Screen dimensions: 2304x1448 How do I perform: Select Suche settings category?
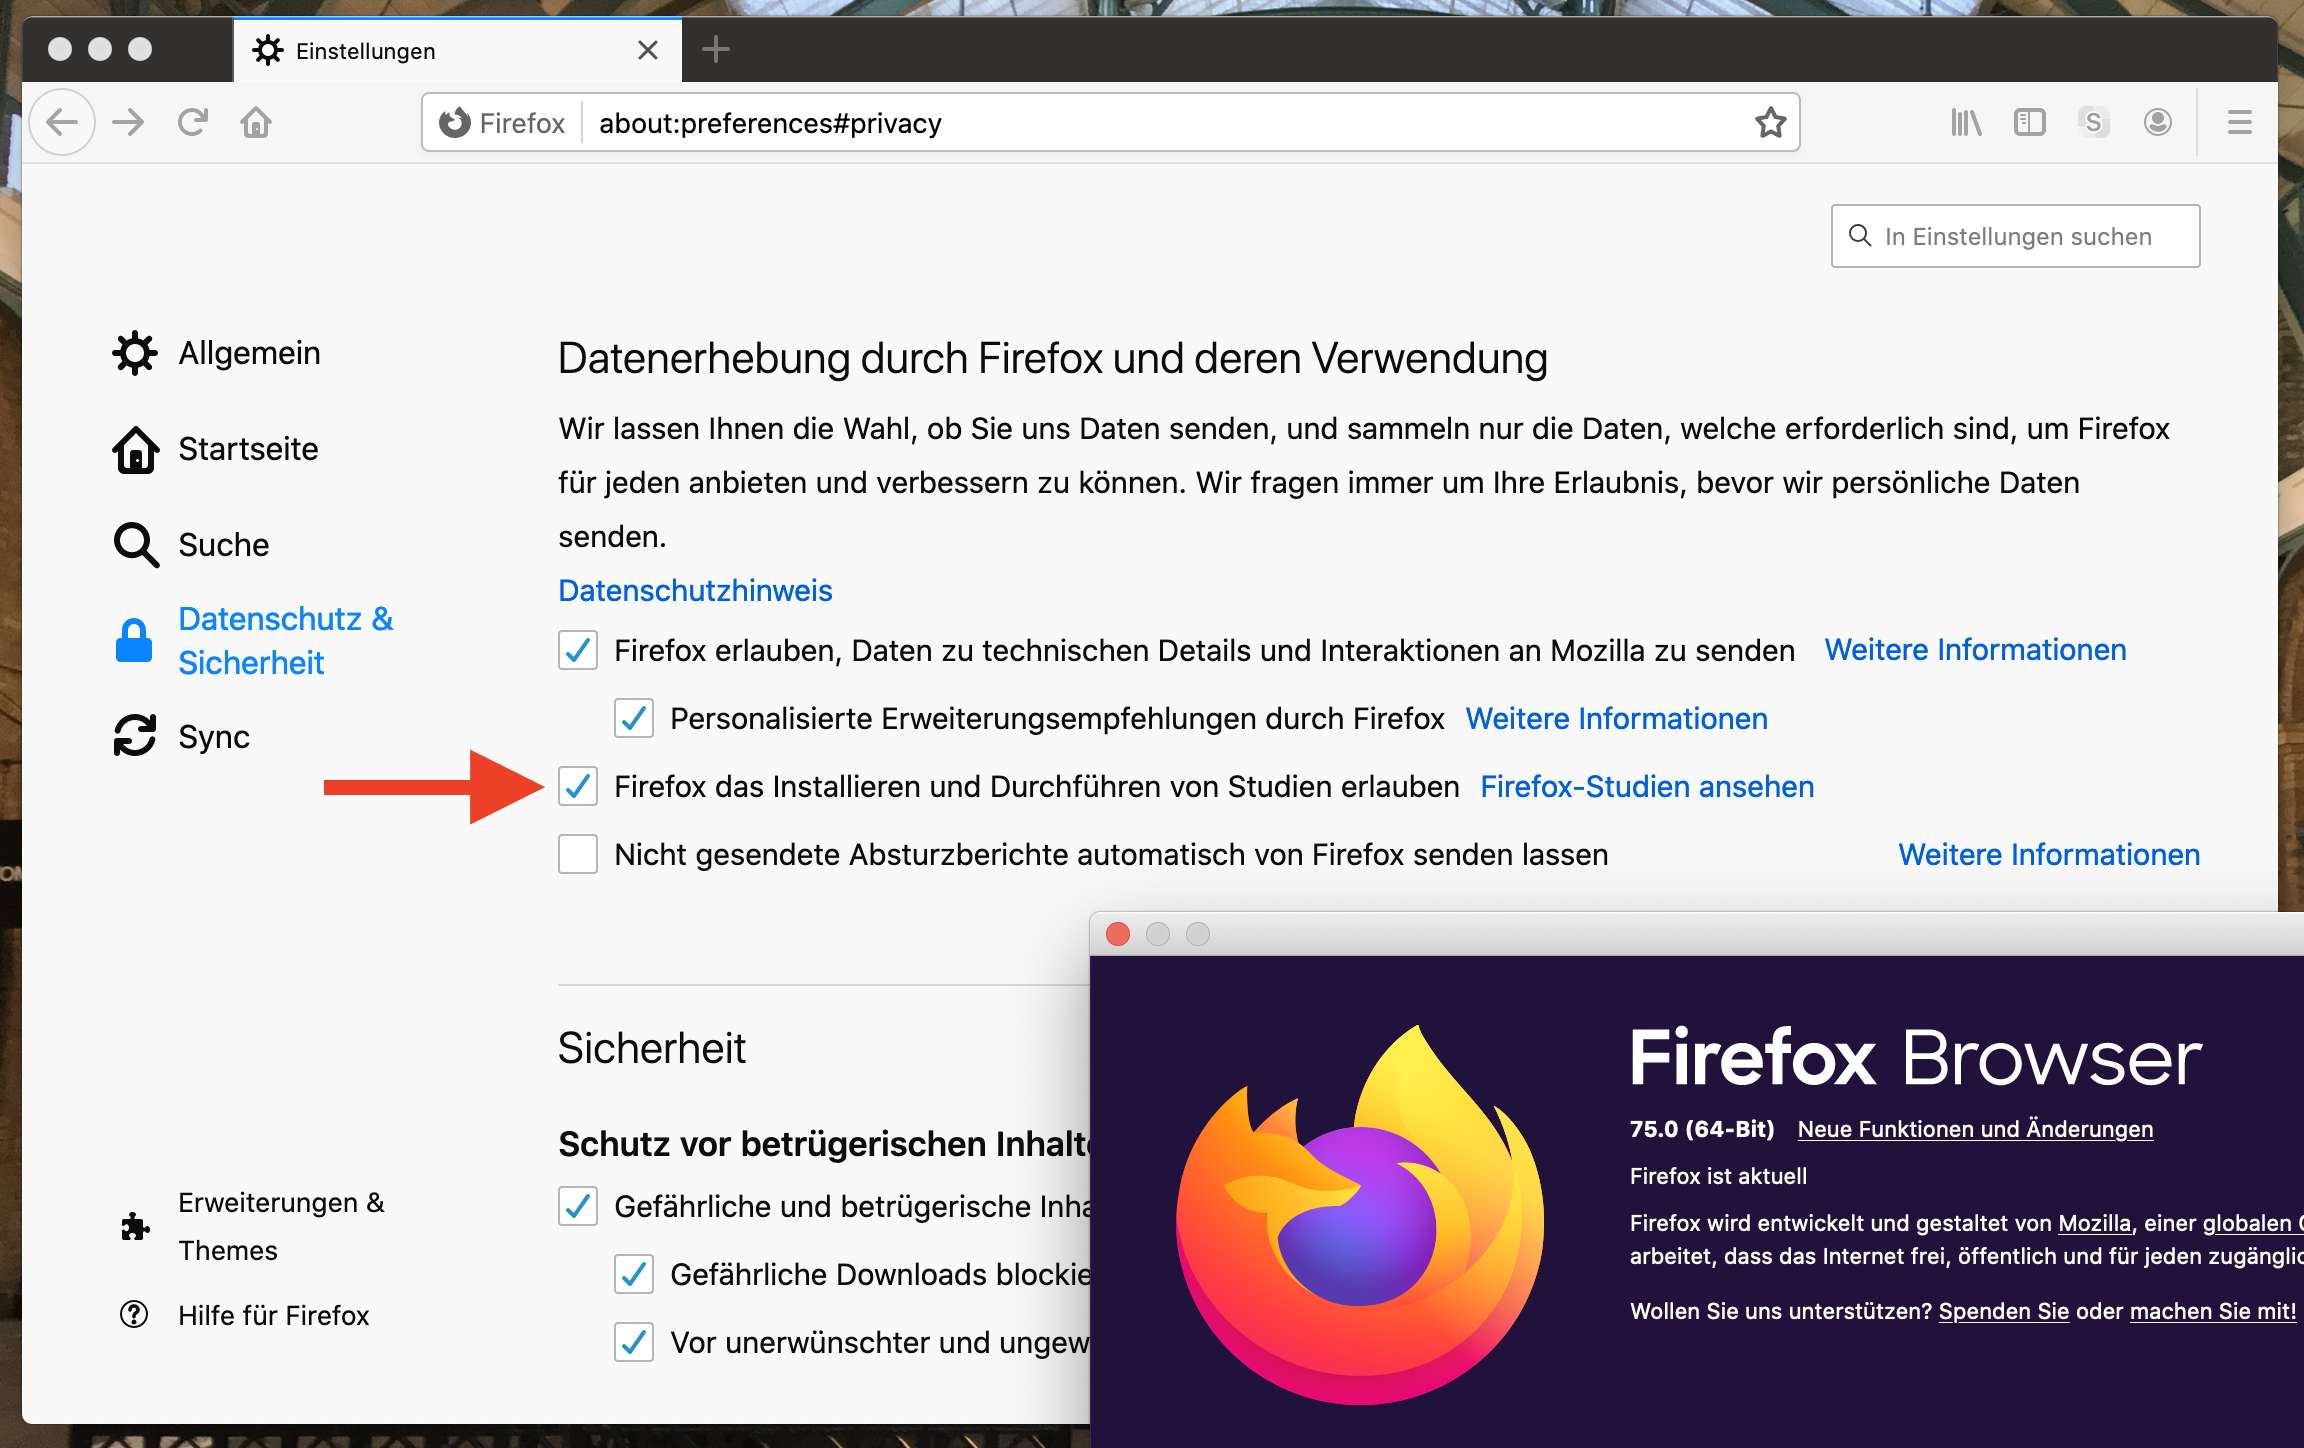click(x=224, y=545)
